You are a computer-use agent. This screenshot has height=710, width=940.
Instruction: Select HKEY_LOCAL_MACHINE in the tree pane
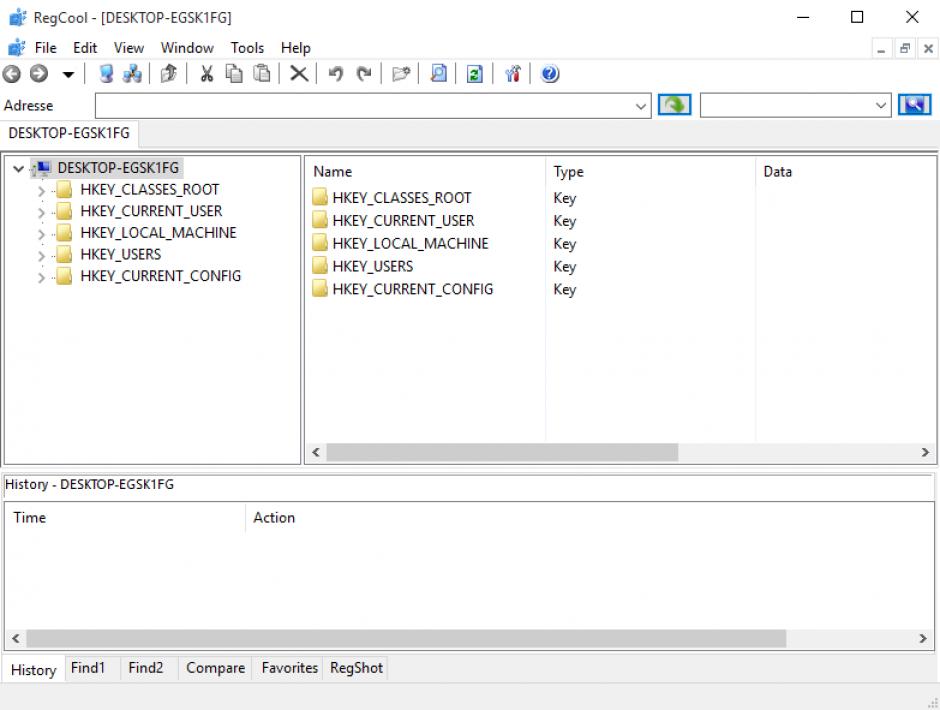(158, 233)
